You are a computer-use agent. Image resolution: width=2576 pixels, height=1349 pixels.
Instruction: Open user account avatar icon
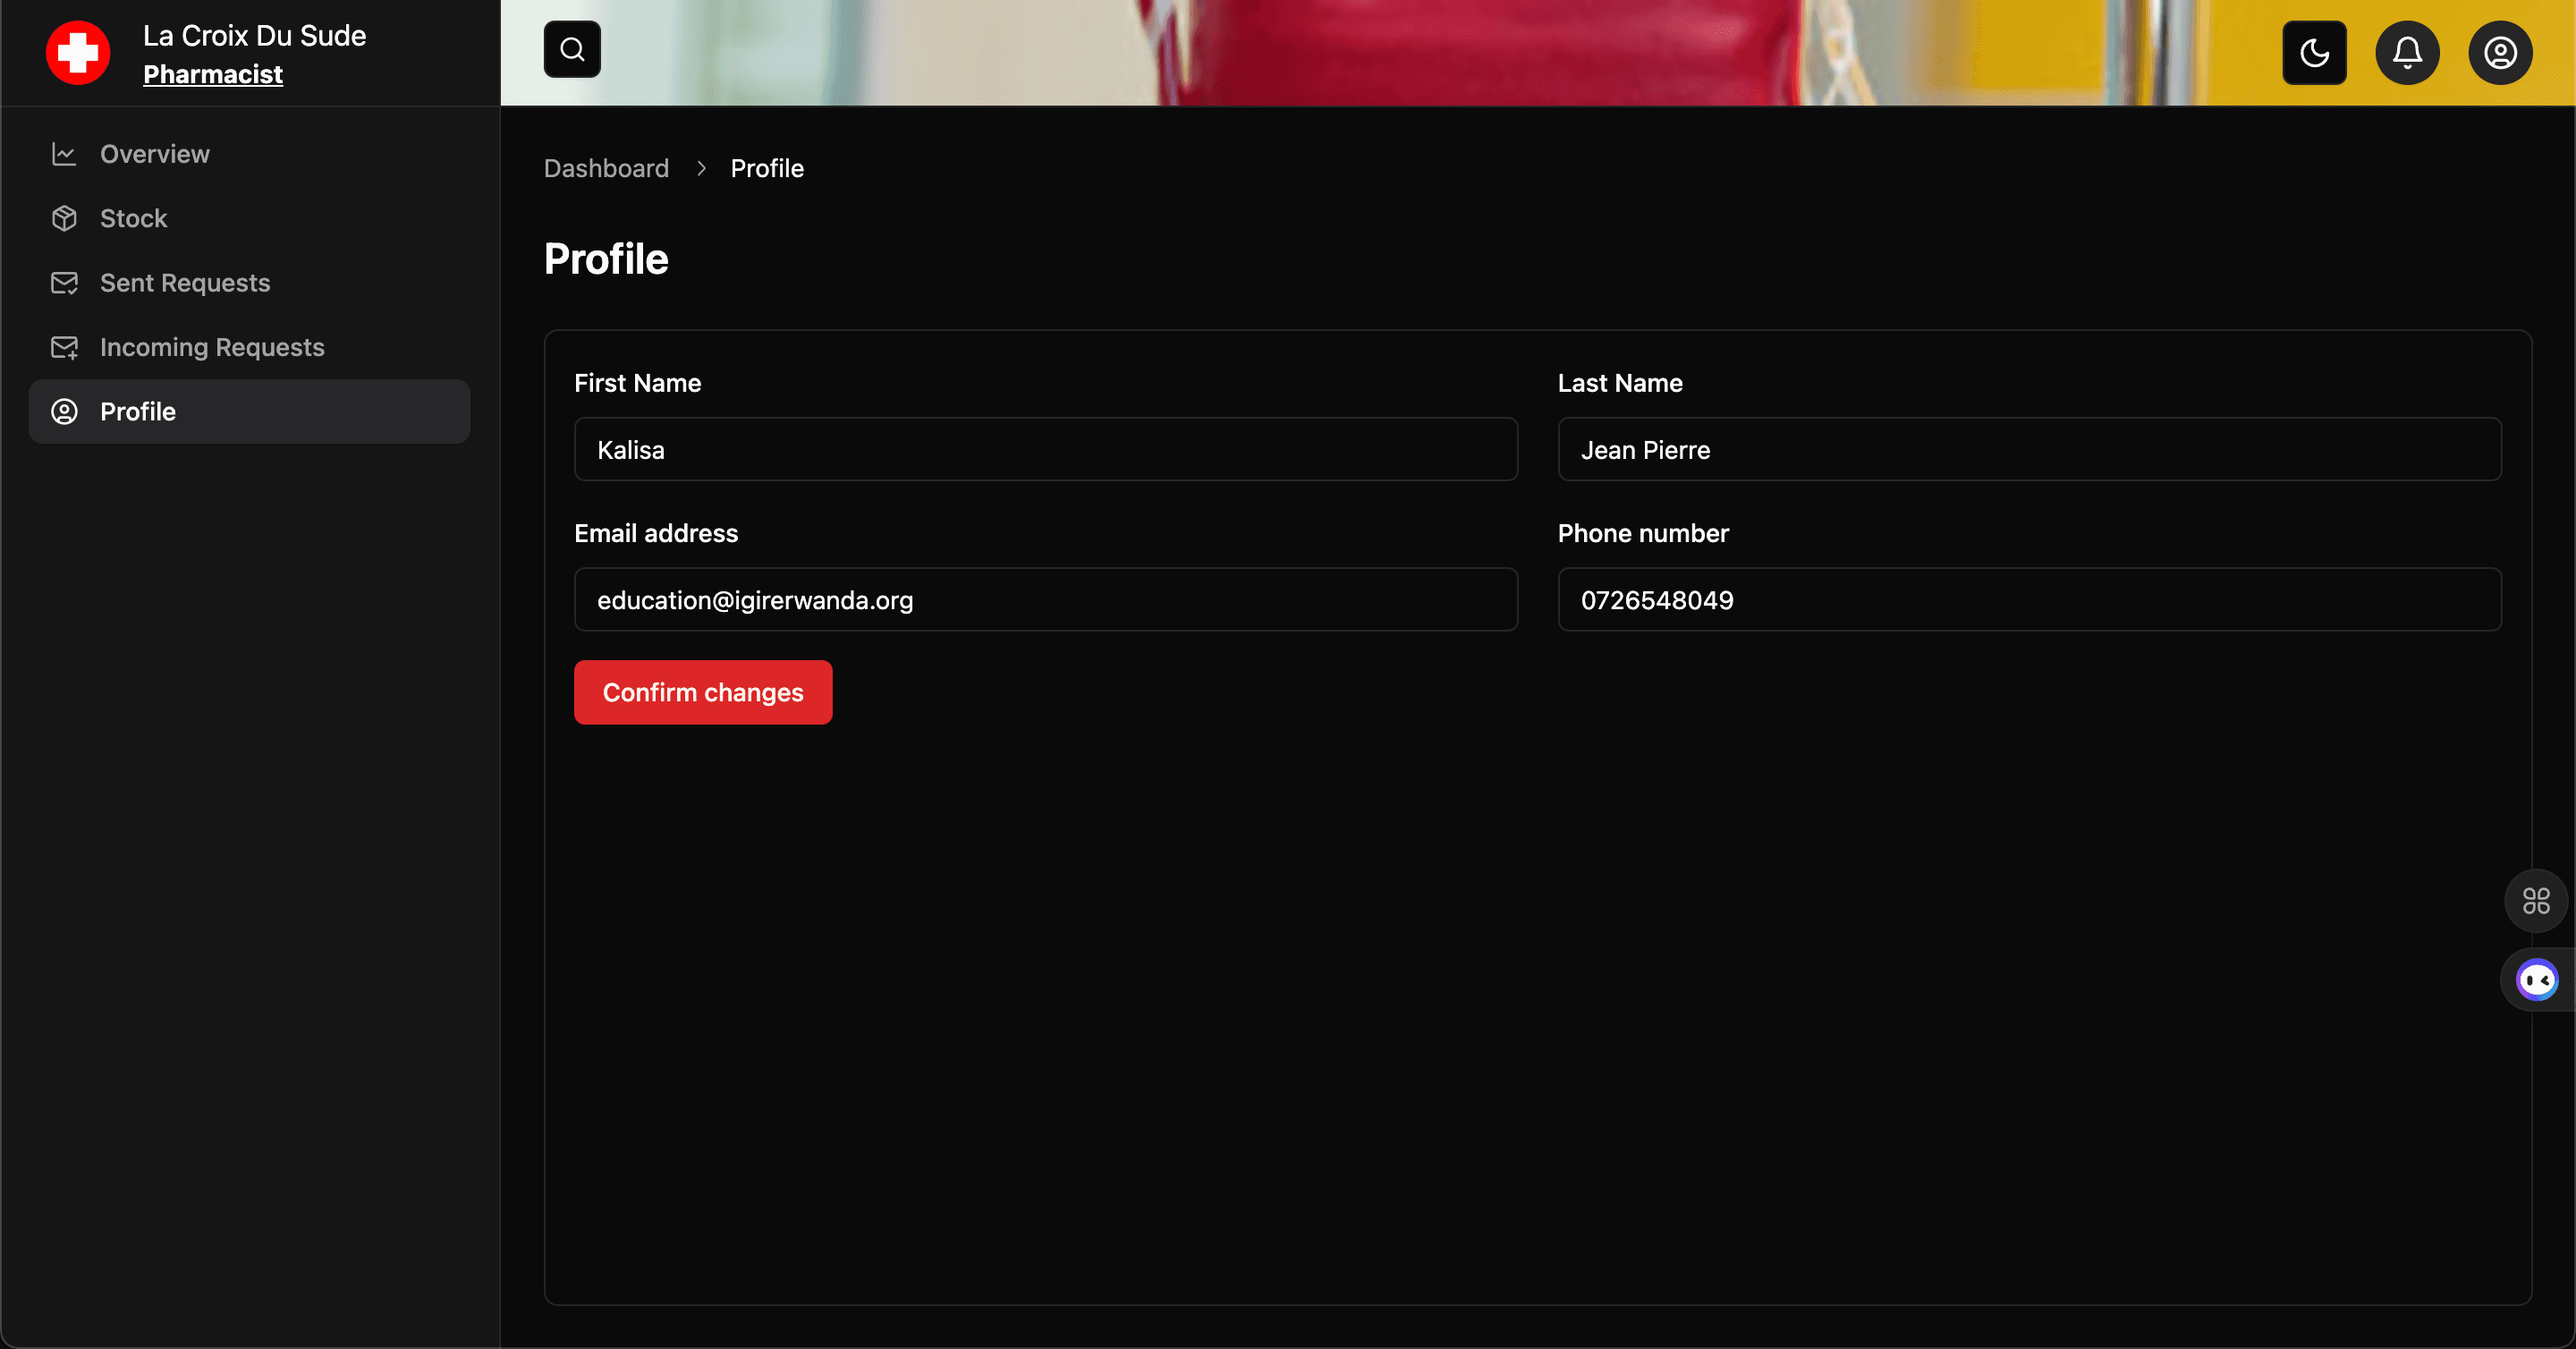(2500, 52)
